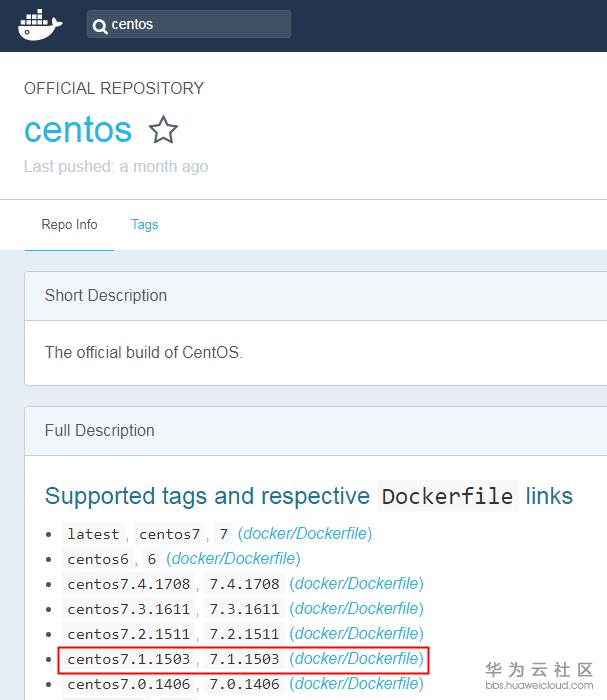This screenshot has height=700, width=607.
Task: Click the Short Description panel header
Action: click(x=106, y=295)
